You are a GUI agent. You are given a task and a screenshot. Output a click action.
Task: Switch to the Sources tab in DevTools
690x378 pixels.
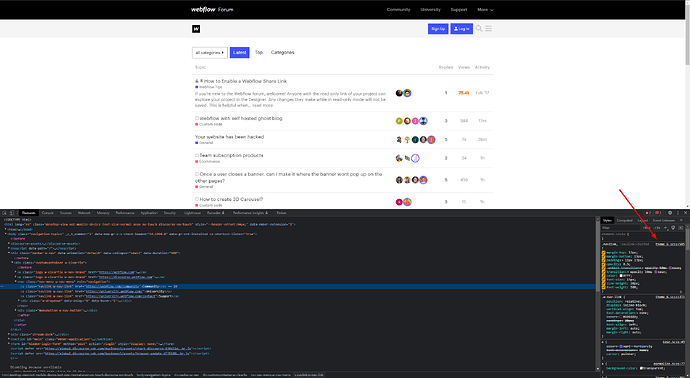pos(66,213)
